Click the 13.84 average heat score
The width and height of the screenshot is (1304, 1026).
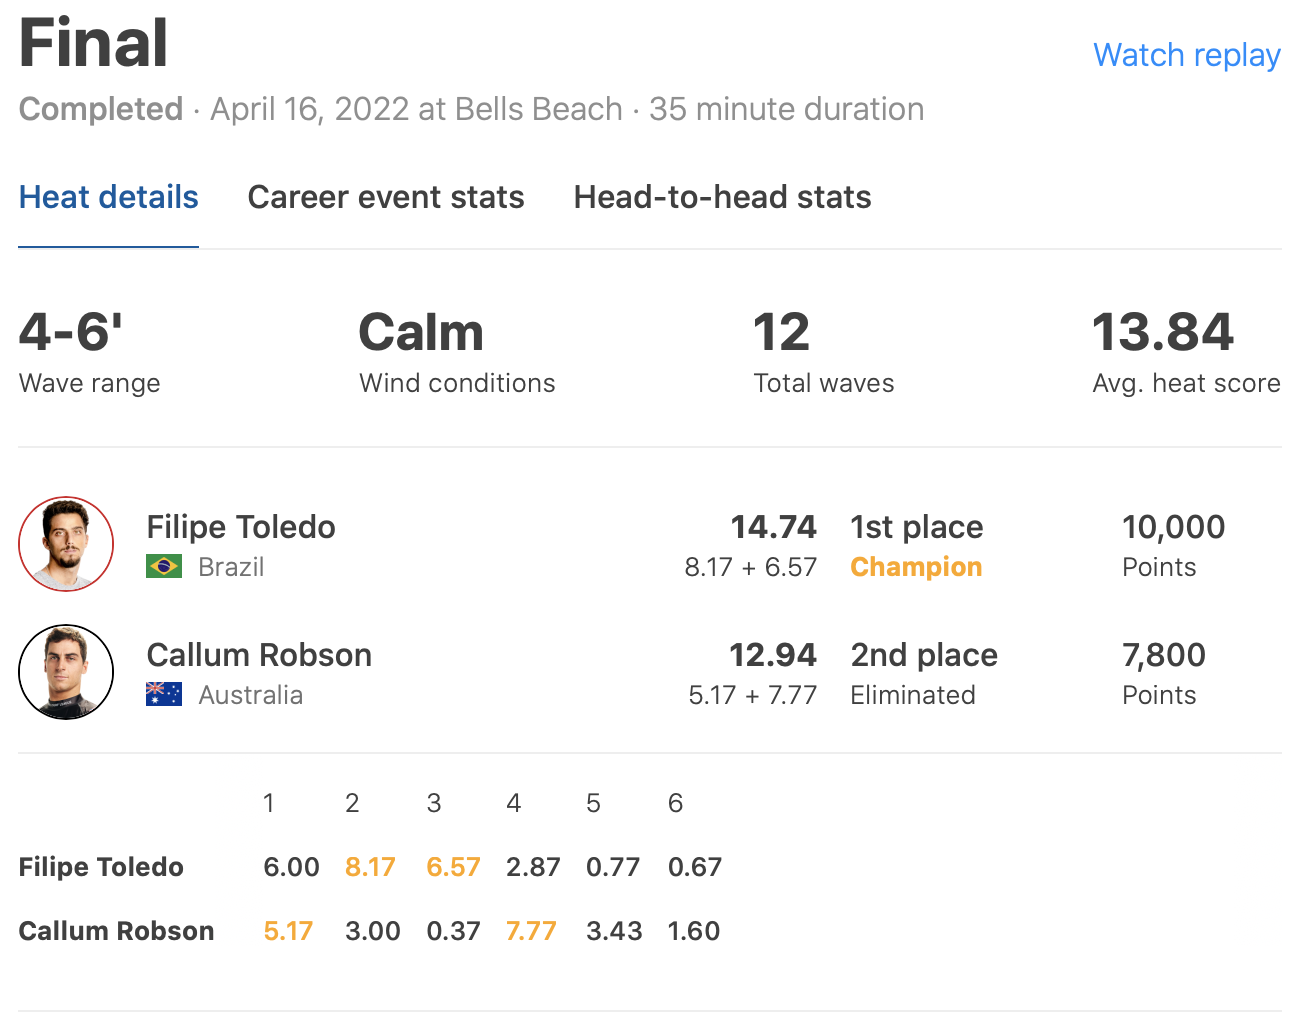[x=1163, y=333]
